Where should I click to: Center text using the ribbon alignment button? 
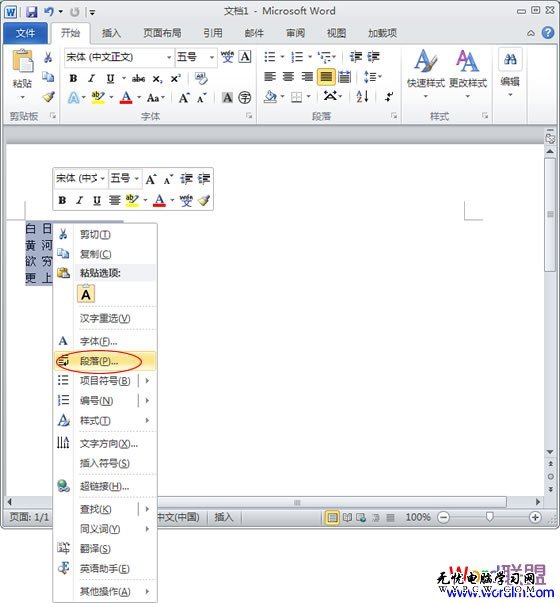pyautogui.click(x=288, y=77)
